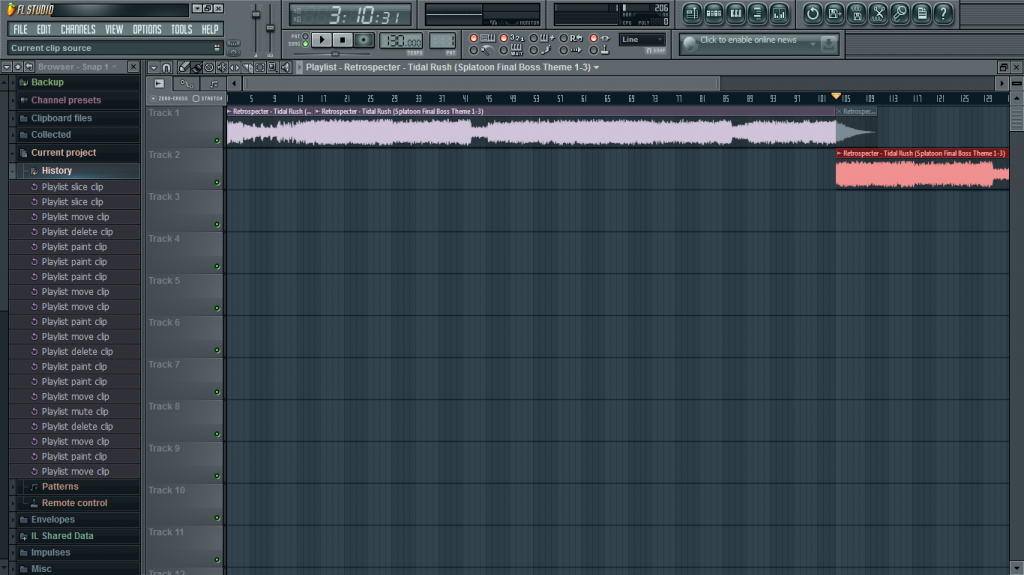The height and width of the screenshot is (575, 1024).
Task: Click the orange playhead marker on timeline
Action: click(x=836, y=97)
